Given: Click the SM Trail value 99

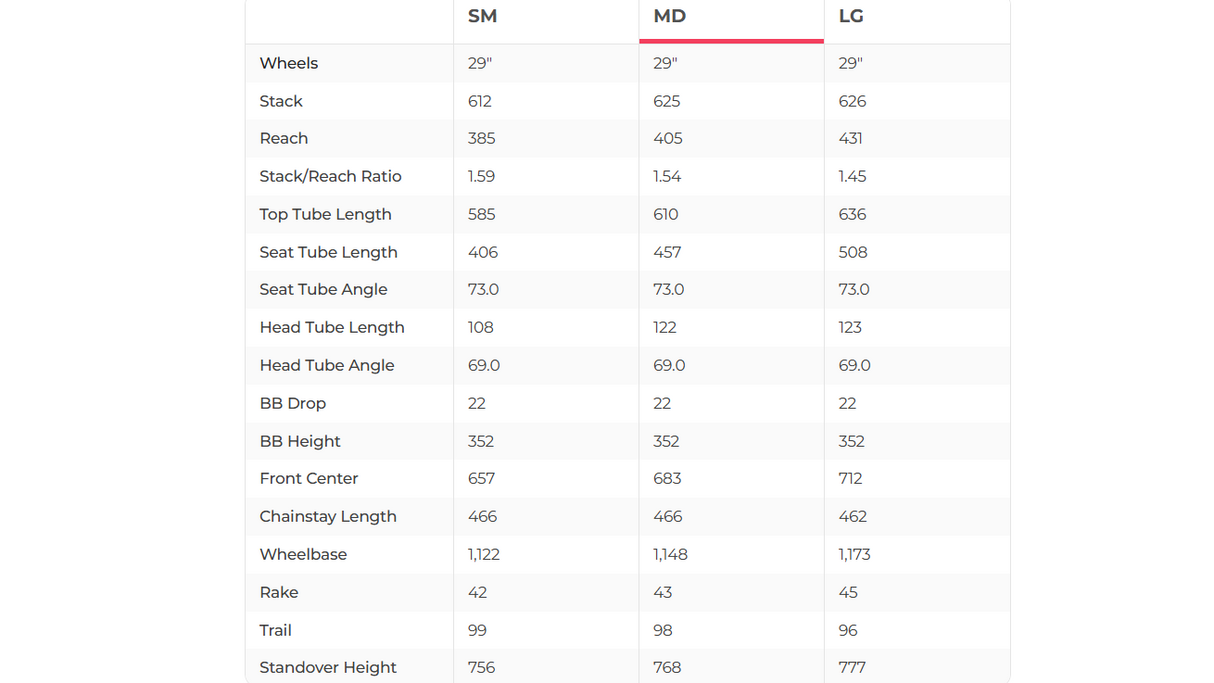Looking at the screenshot, I should point(477,630).
